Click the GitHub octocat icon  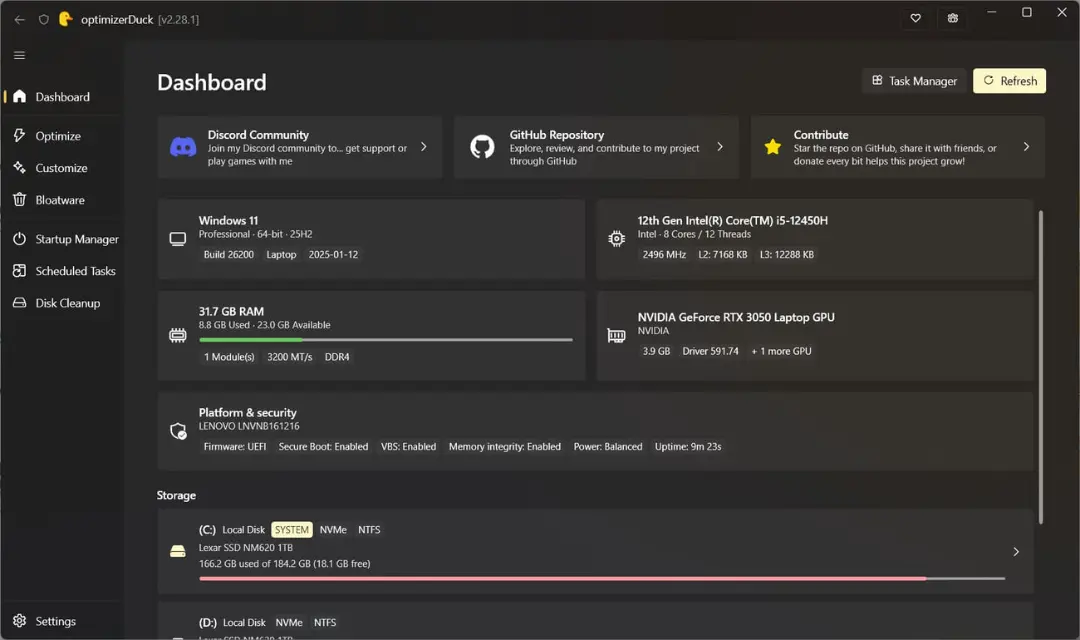tap(482, 147)
